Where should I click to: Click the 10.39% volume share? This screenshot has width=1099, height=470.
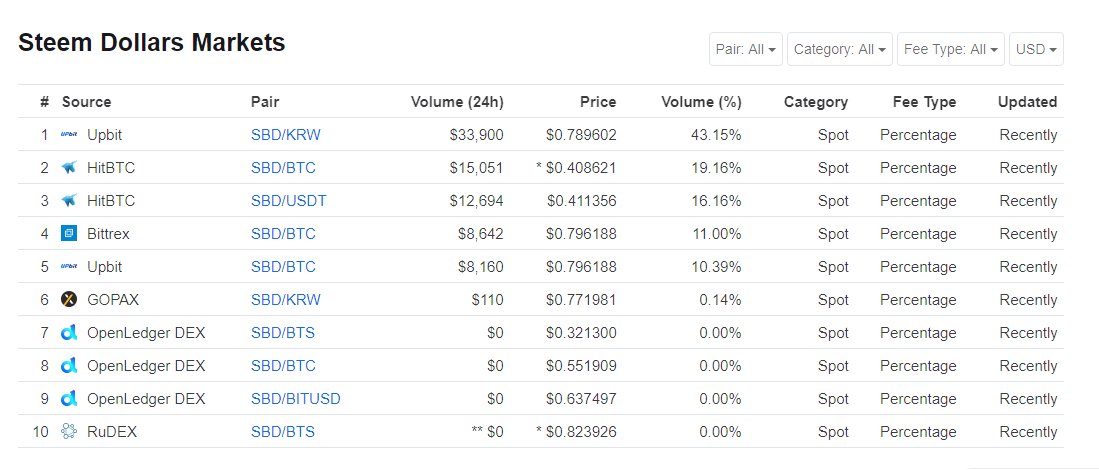[716, 266]
